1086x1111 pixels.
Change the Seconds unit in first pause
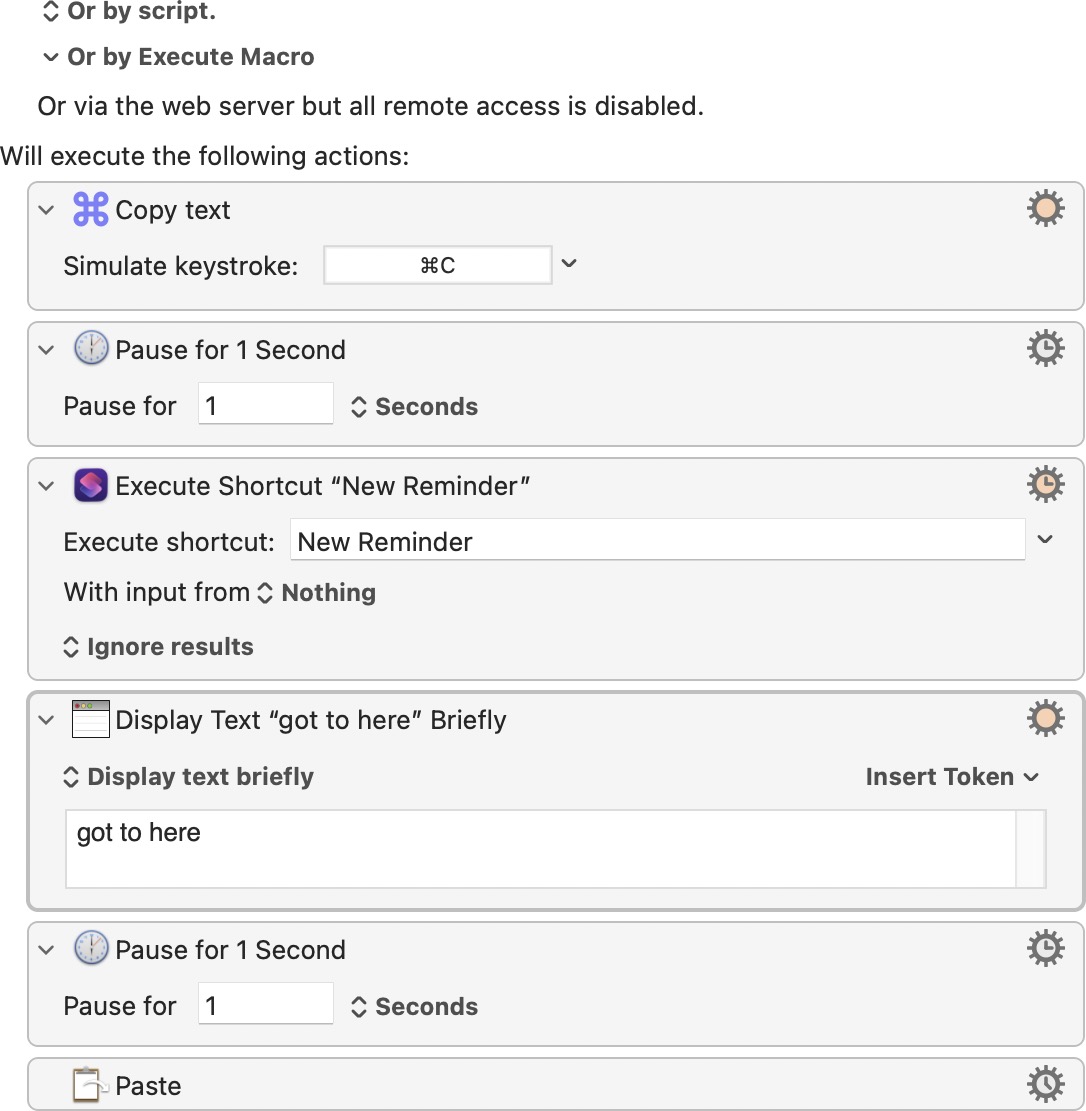click(x=415, y=407)
